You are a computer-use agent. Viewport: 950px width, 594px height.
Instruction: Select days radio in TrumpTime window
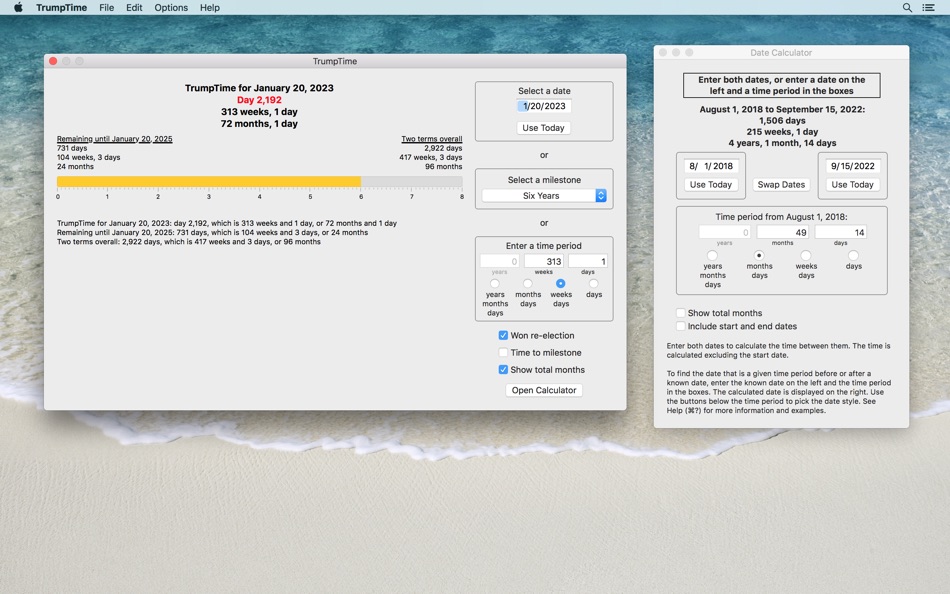pos(594,284)
